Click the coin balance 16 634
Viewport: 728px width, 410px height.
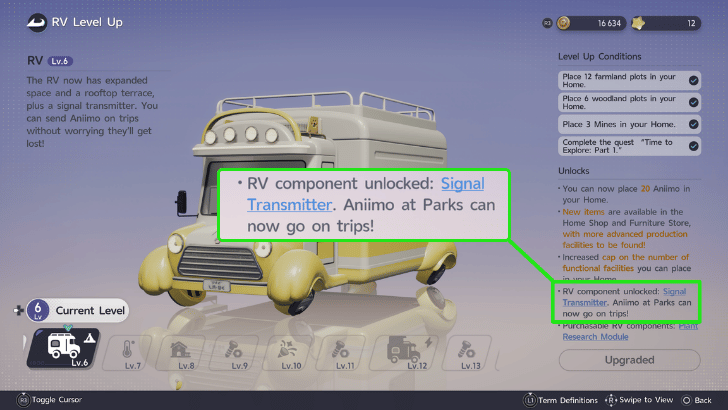click(x=609, y=23)
